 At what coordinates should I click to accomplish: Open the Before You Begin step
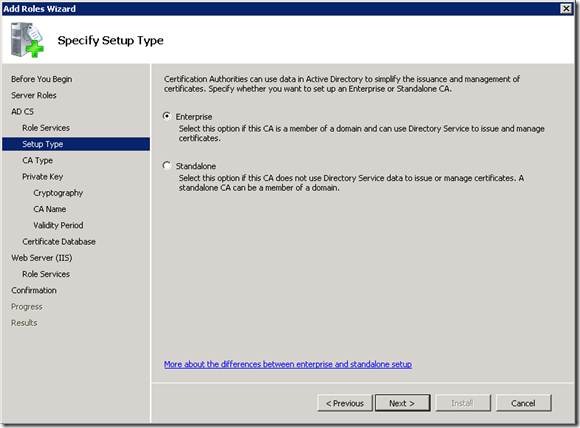click(41, 79)
